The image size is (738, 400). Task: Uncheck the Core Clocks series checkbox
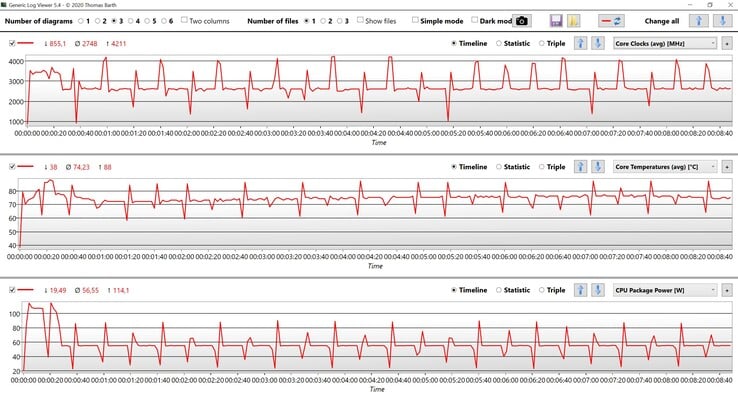12,43
